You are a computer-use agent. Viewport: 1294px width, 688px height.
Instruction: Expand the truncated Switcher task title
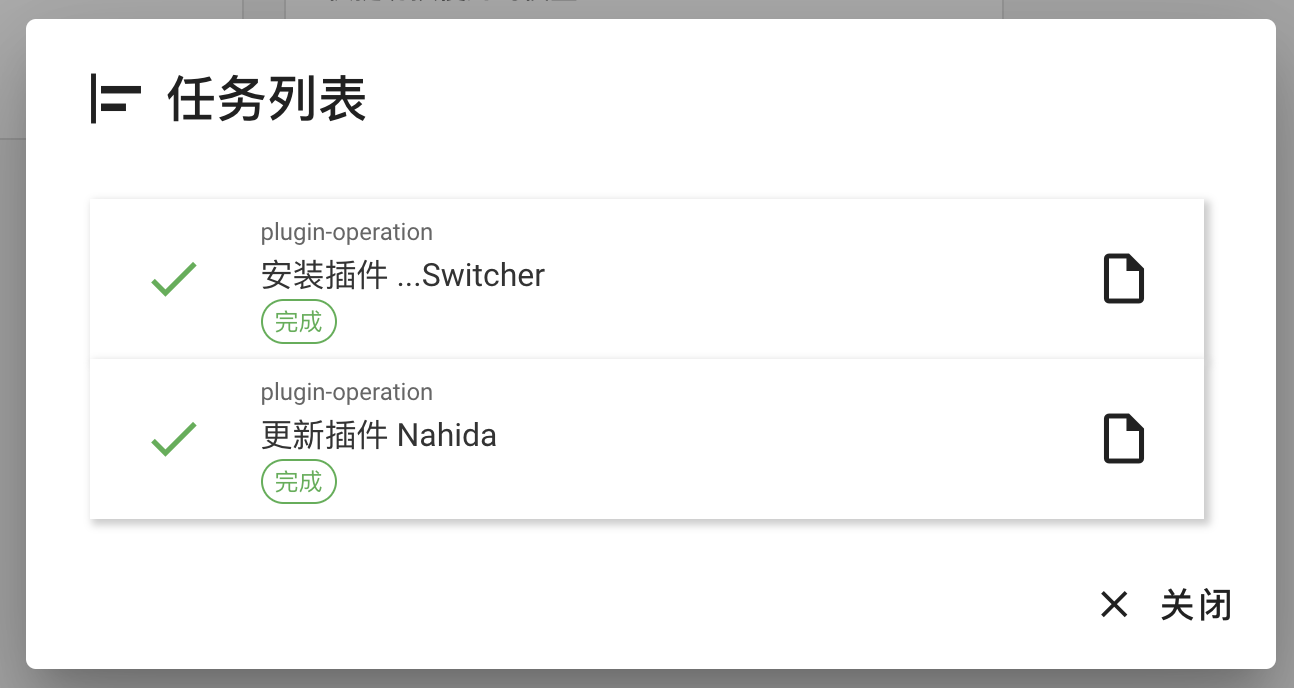pyautogui.click(x=402, y=275)
